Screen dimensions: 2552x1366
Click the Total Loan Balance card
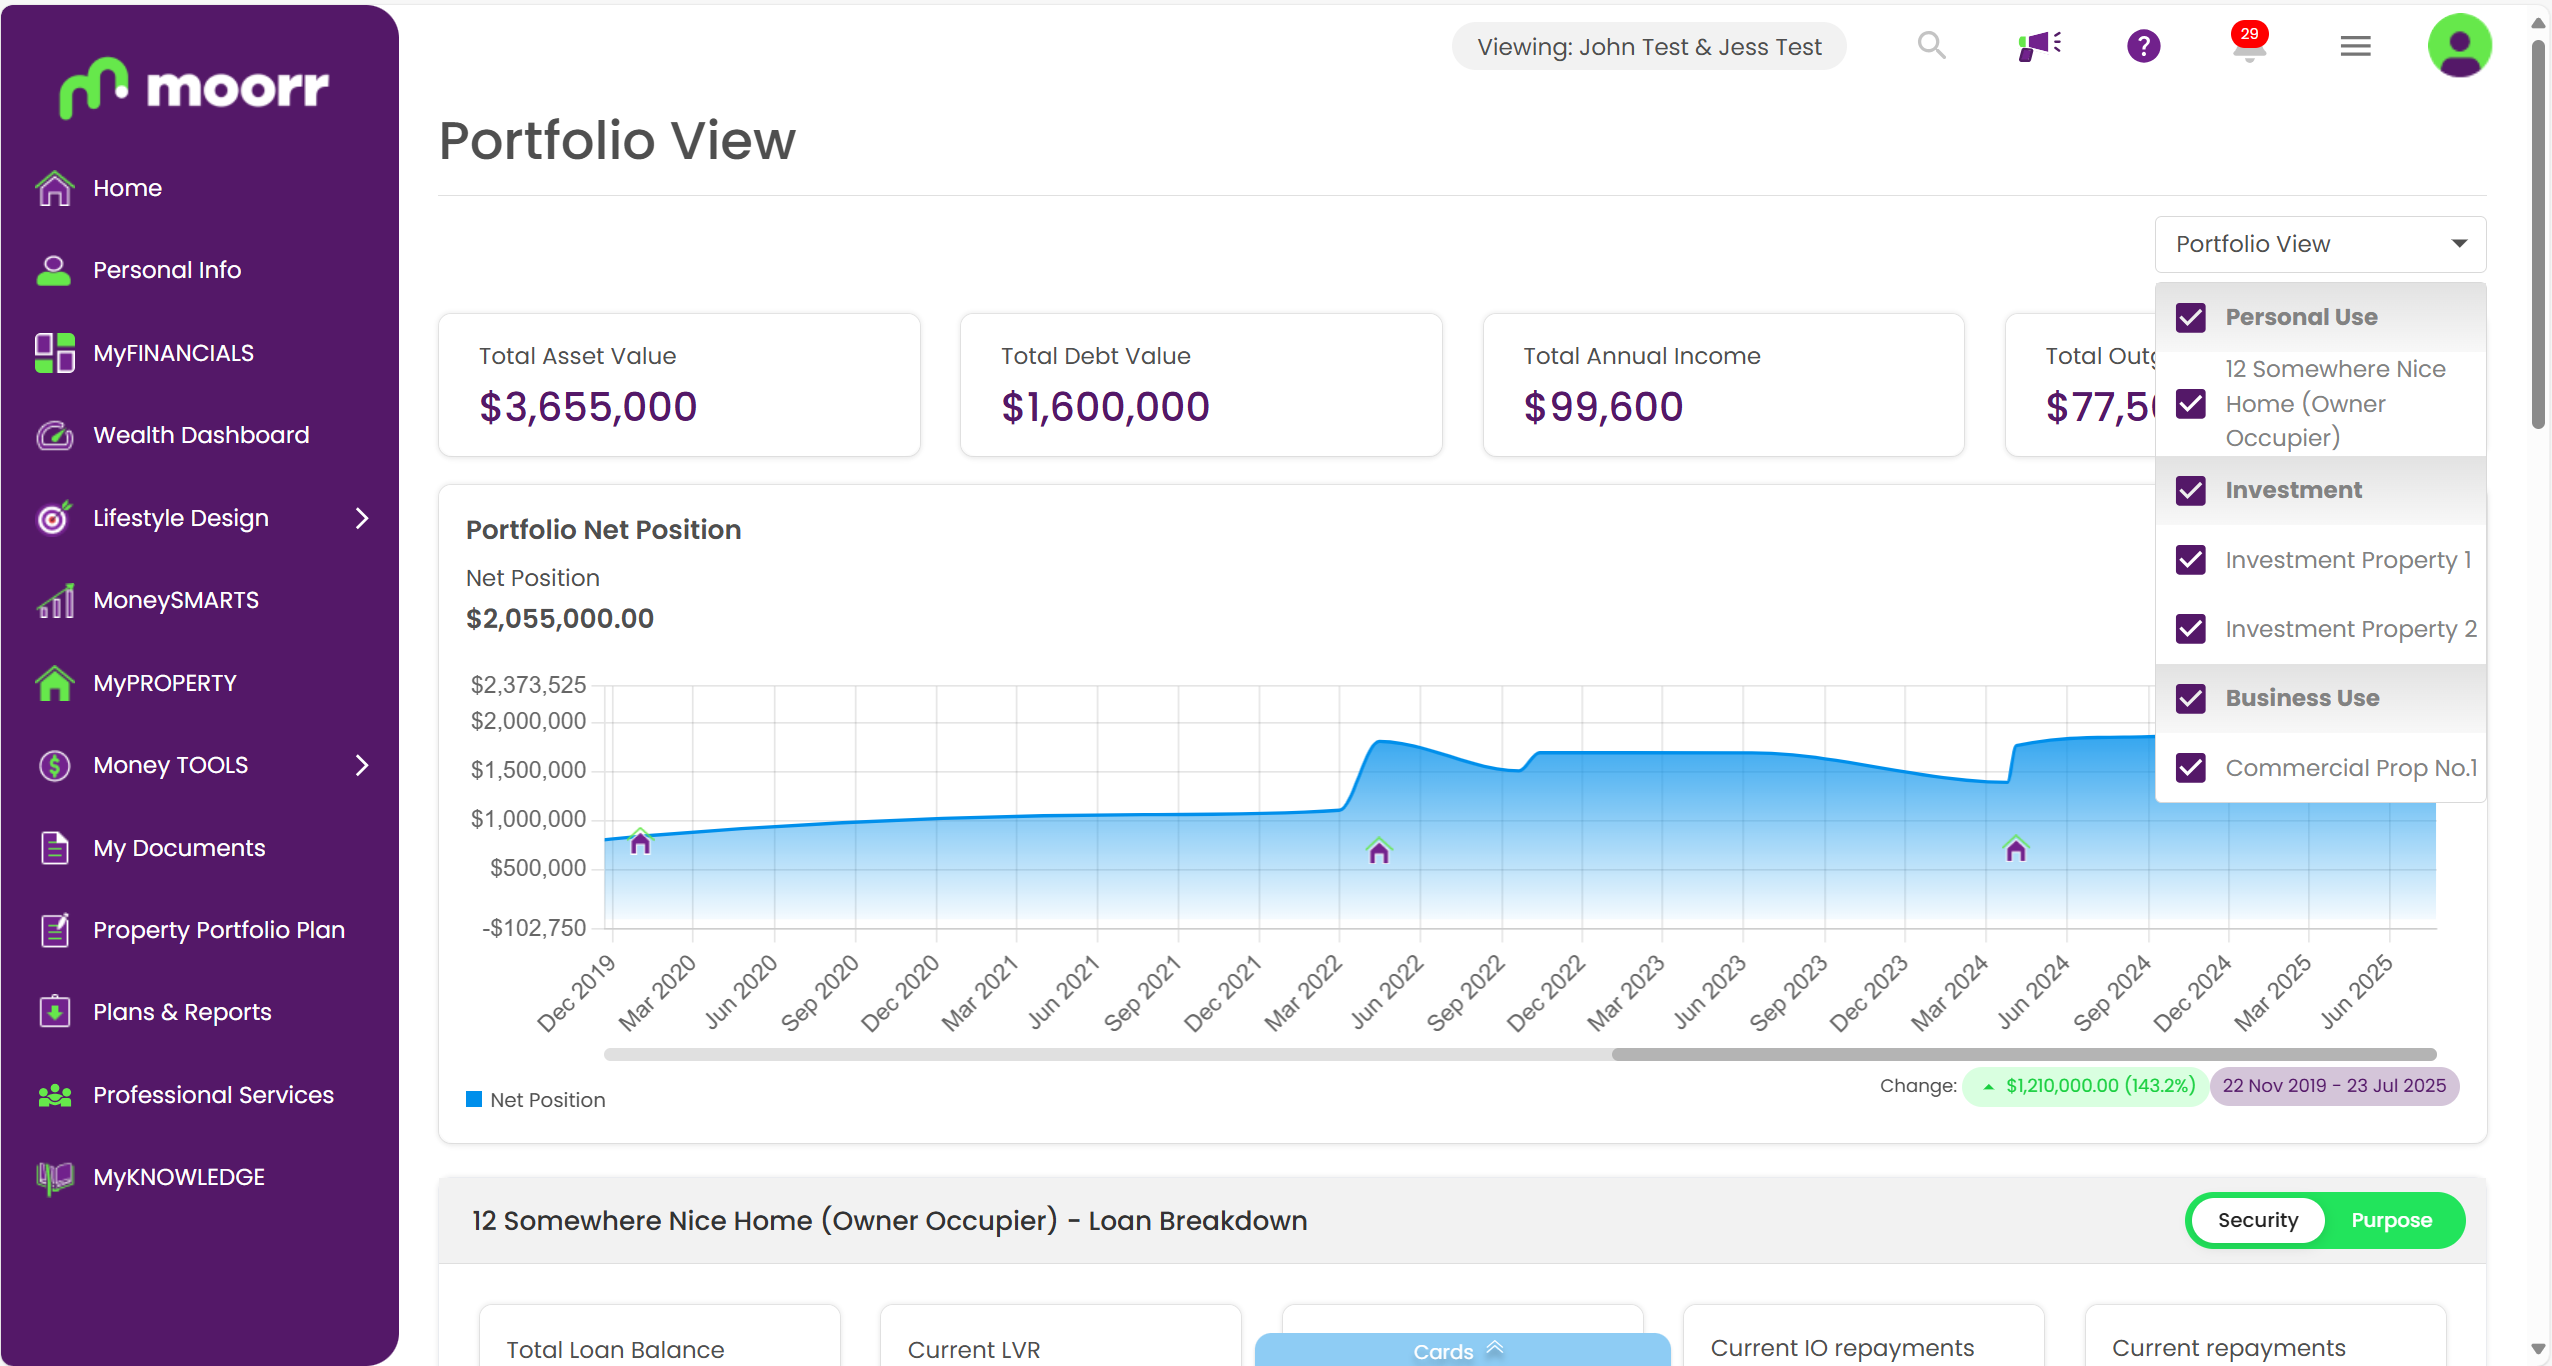pyautogui.click(x=660, y=1335)
